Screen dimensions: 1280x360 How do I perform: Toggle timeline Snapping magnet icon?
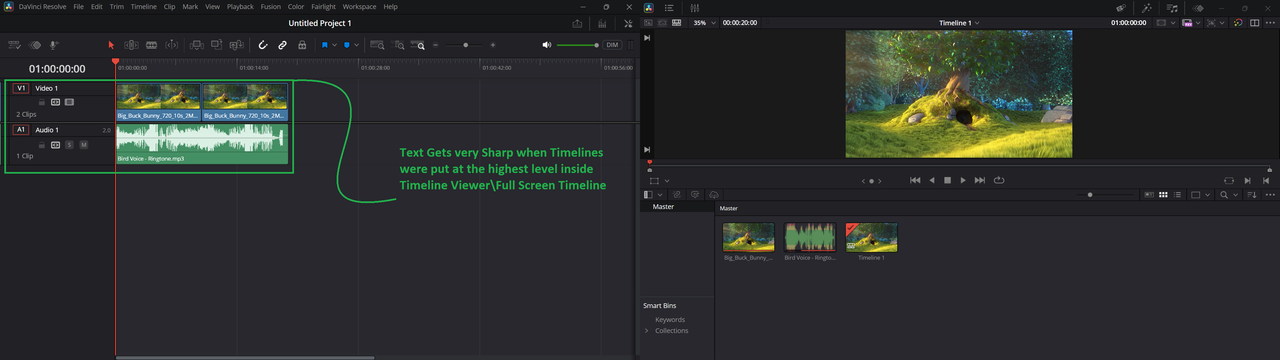tap(263, 45)
